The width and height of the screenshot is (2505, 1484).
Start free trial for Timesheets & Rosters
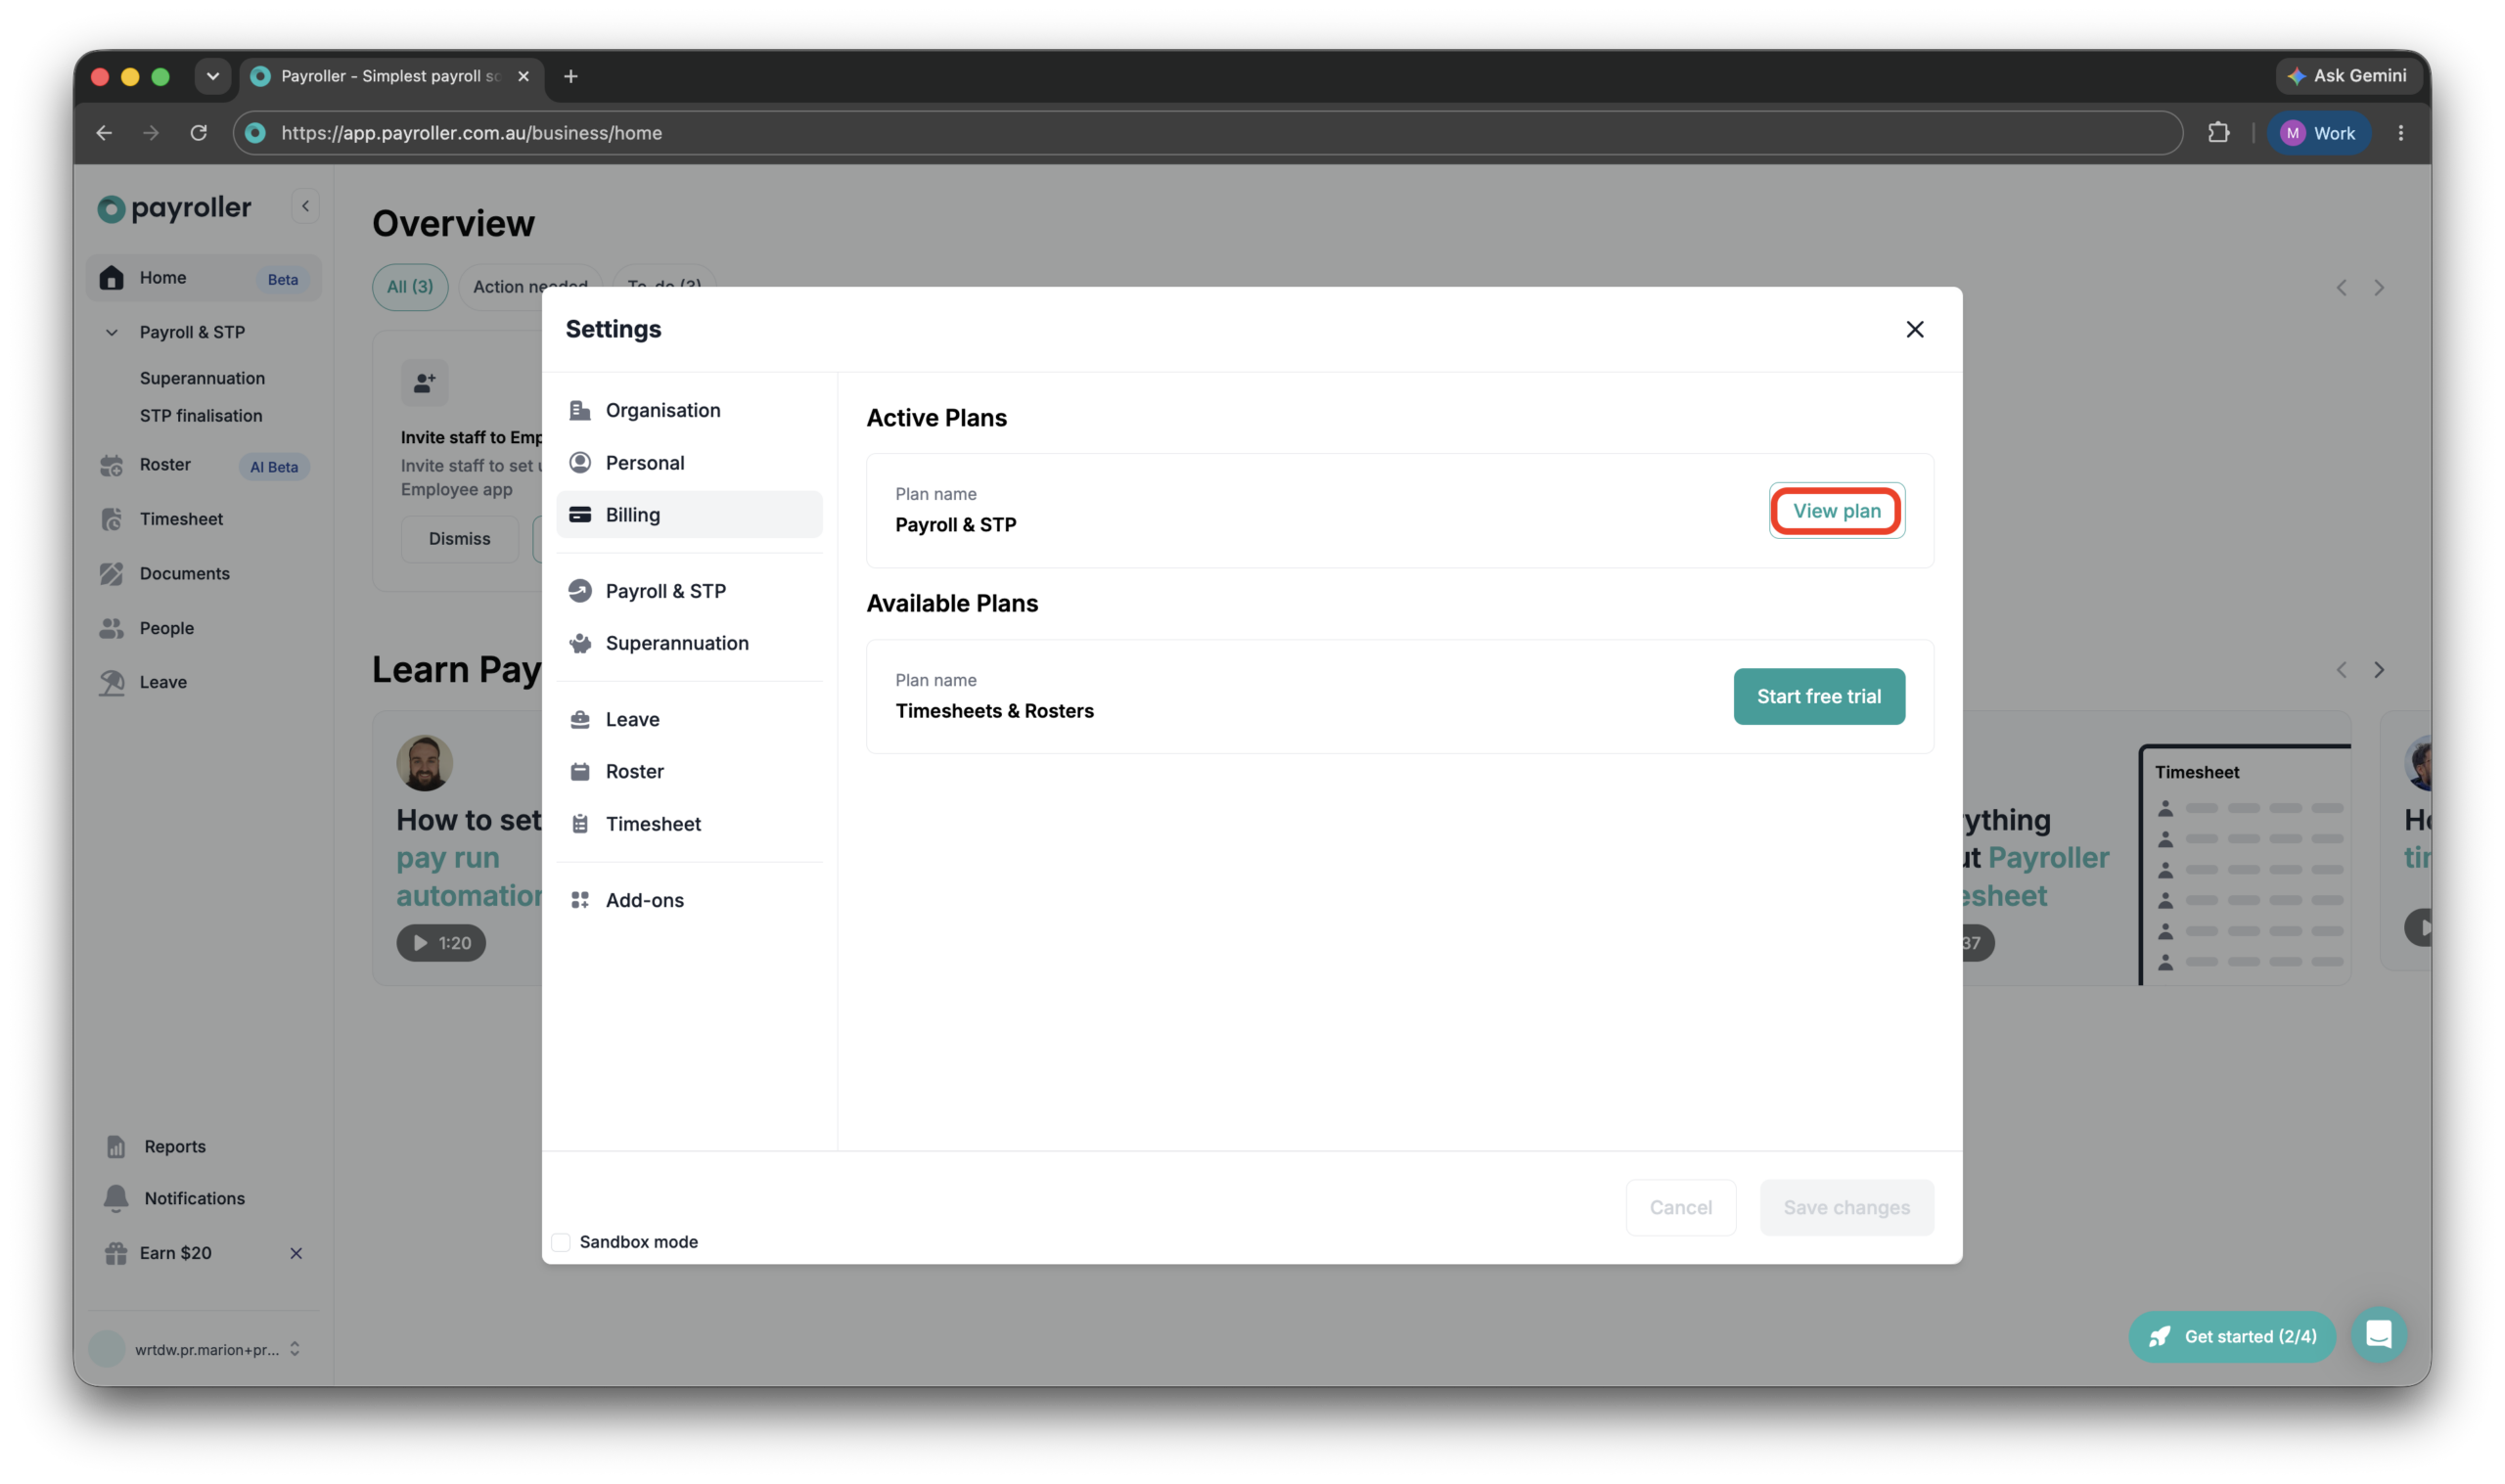pyautogui.click(x=1818, y=696)
